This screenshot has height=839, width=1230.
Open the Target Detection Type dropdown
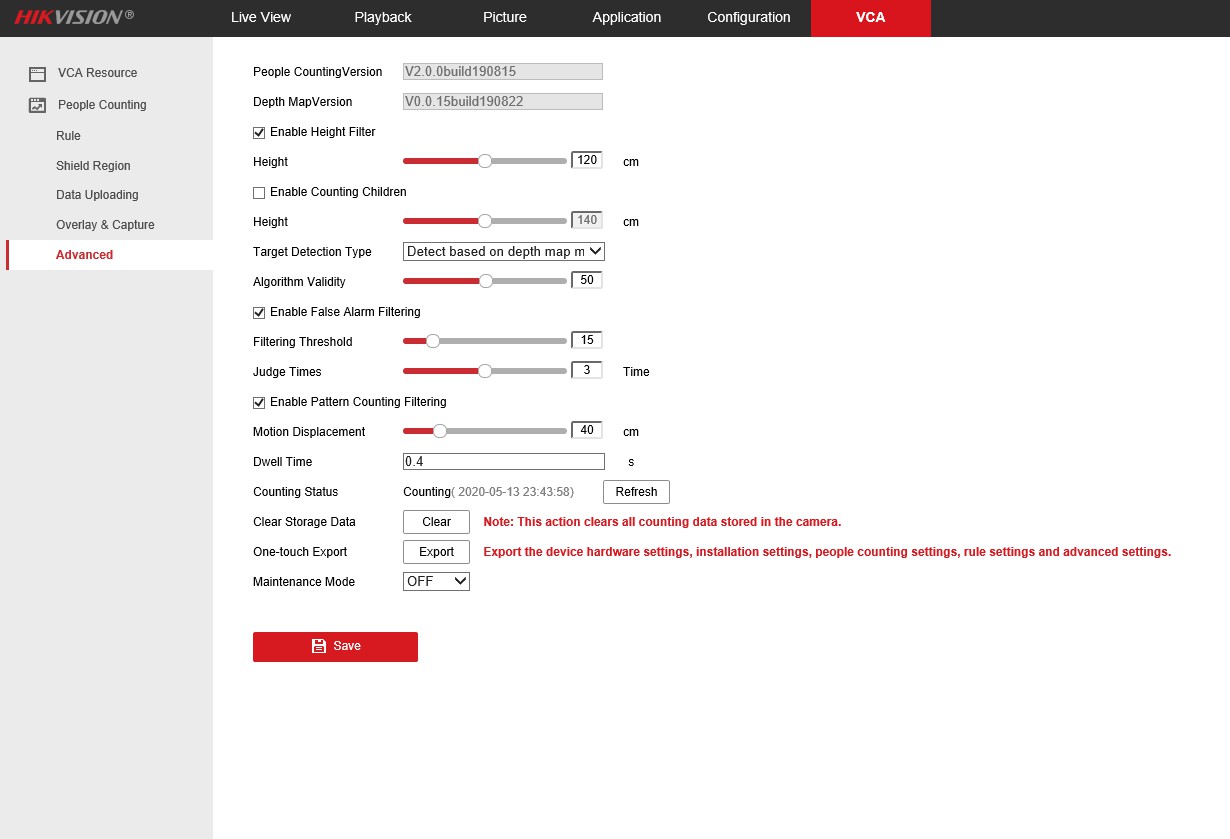[x=503, y=252]
